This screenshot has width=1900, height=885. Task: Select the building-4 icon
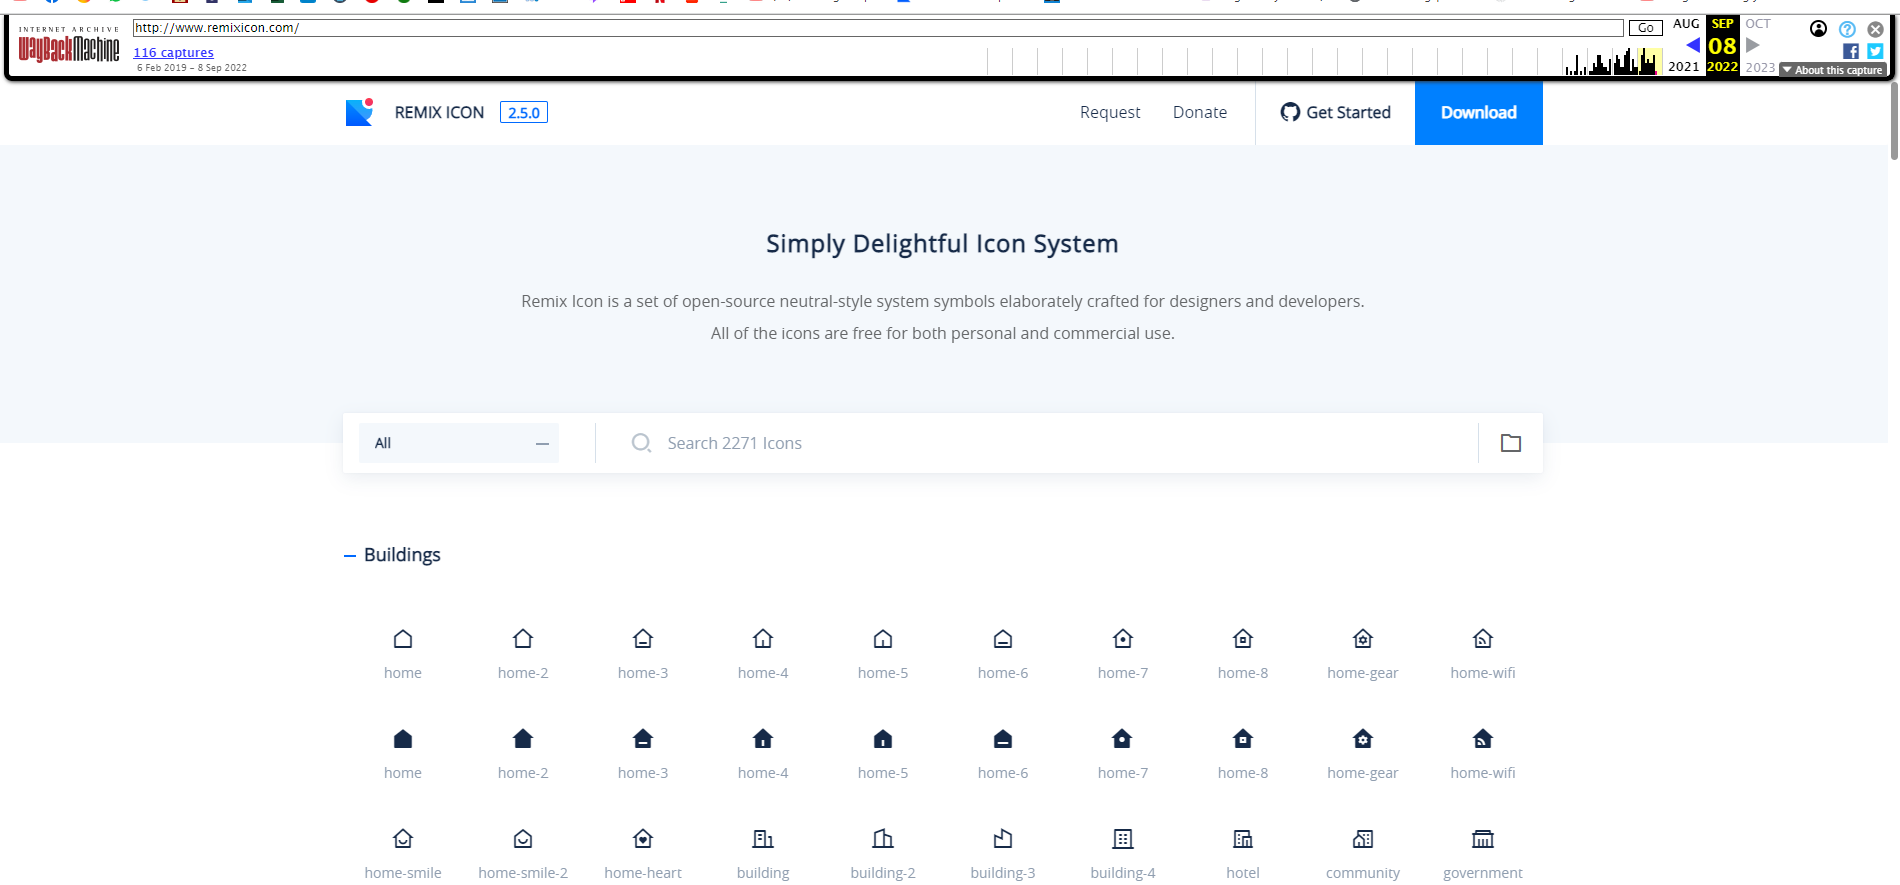coord(1123,839)
